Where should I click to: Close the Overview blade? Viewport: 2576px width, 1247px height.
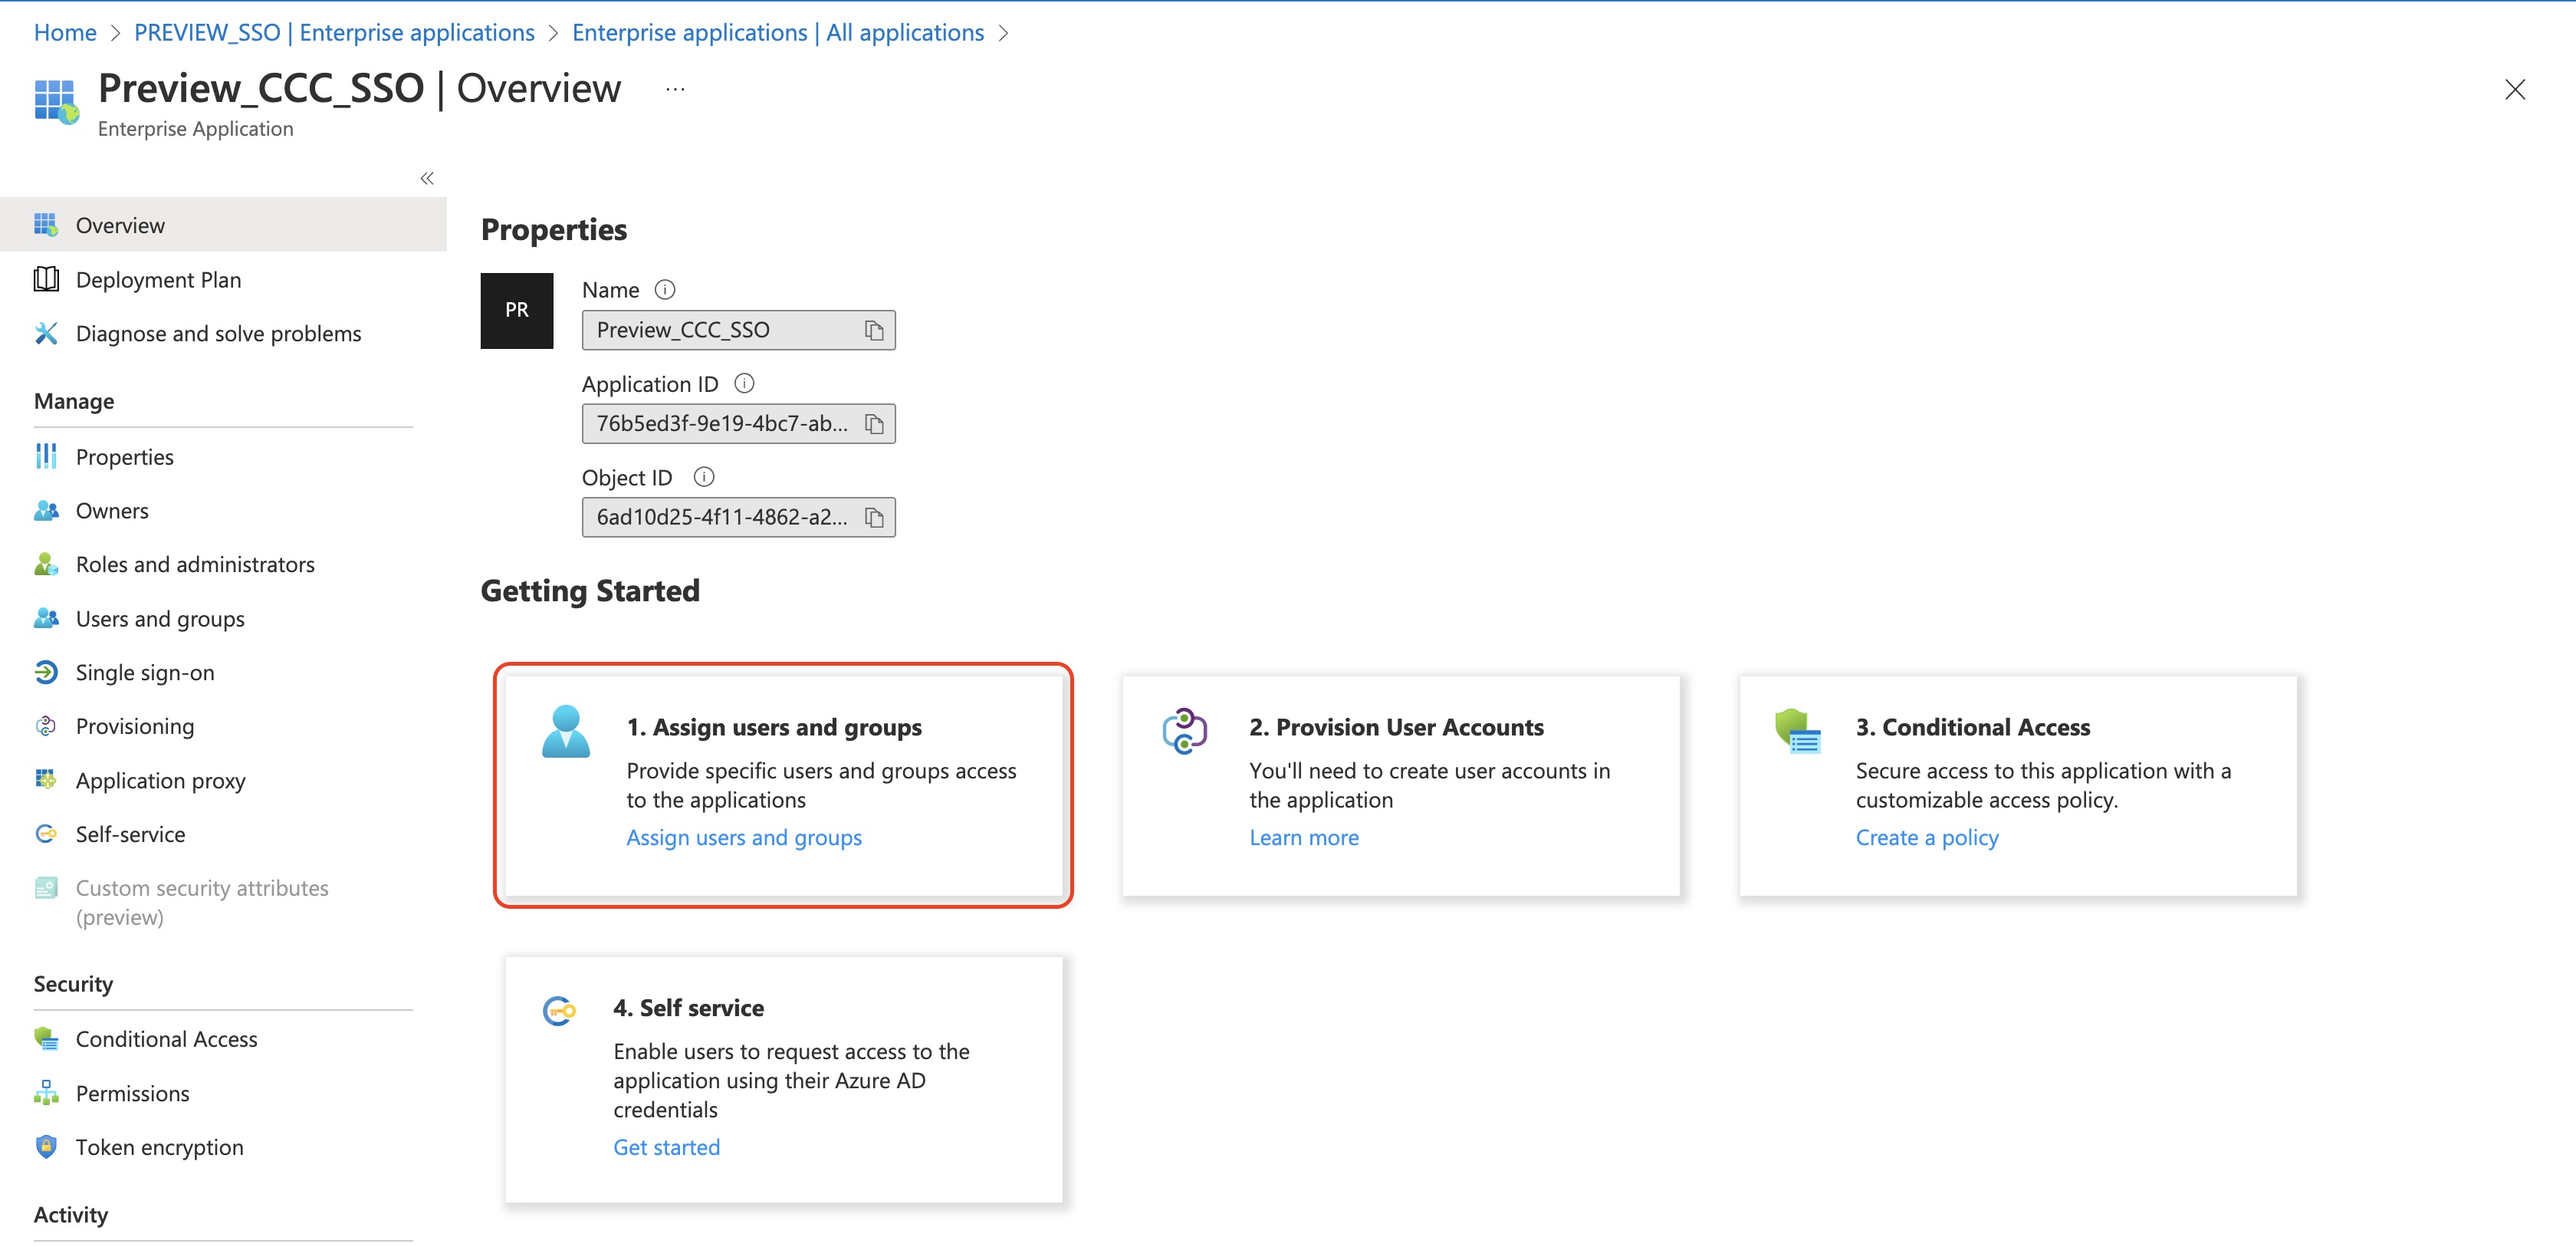[2514, 90]
